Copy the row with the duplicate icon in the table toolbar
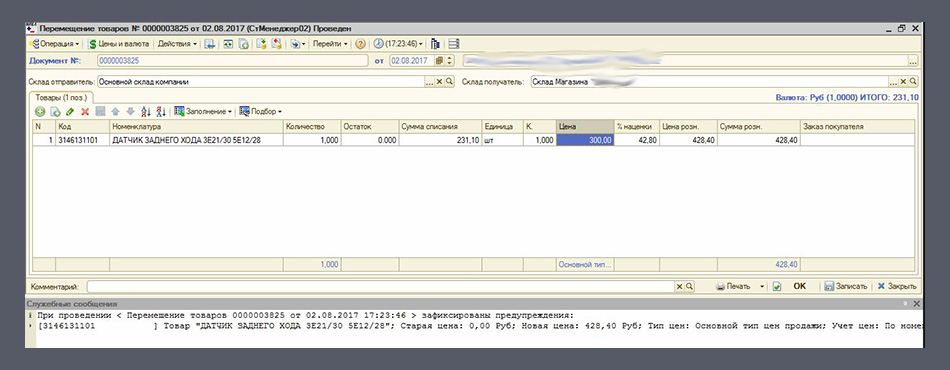The image size is (950, 370). point(55,111)
